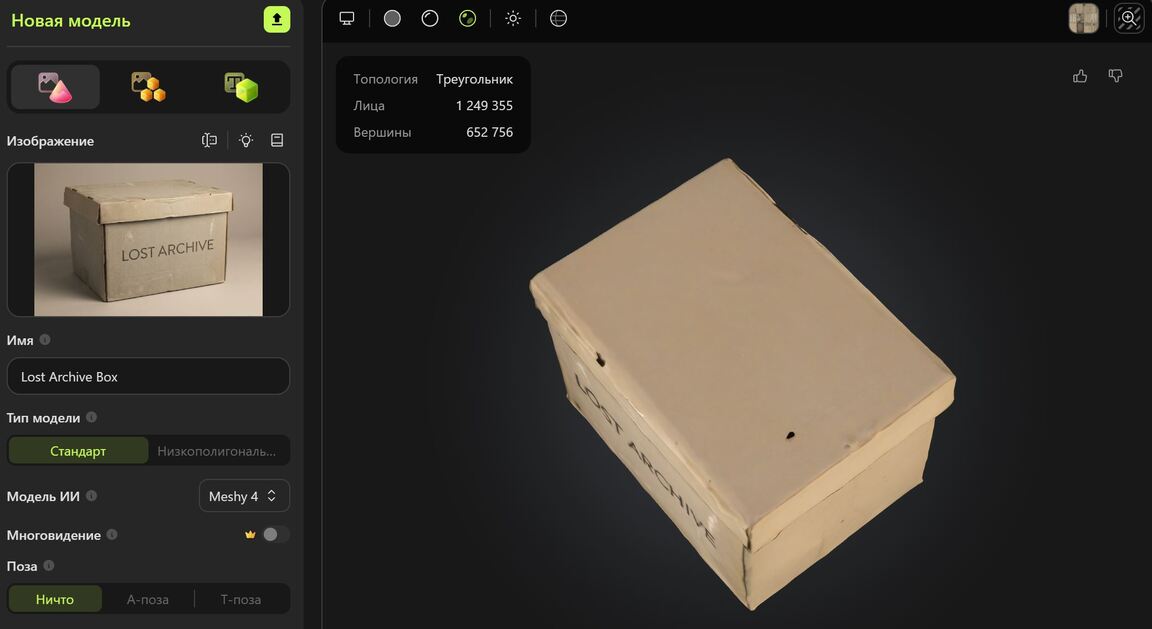Click the Новая модель heading
The image size is (1152, 629).
71,21
